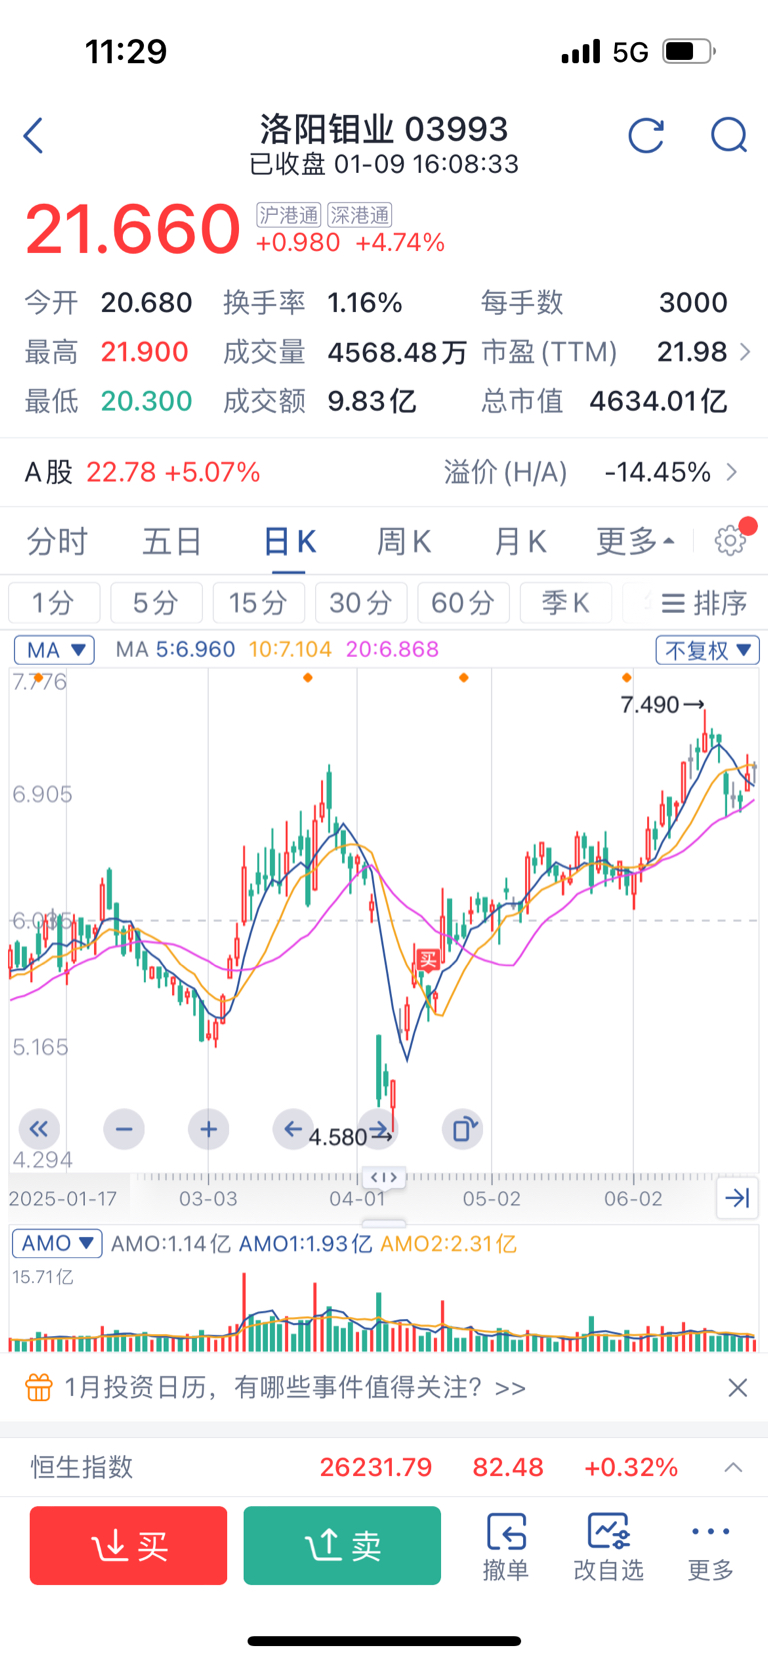Open chart settings gear icon
This screenshot has height=1663, width=768.
click(x=731, y=540)
